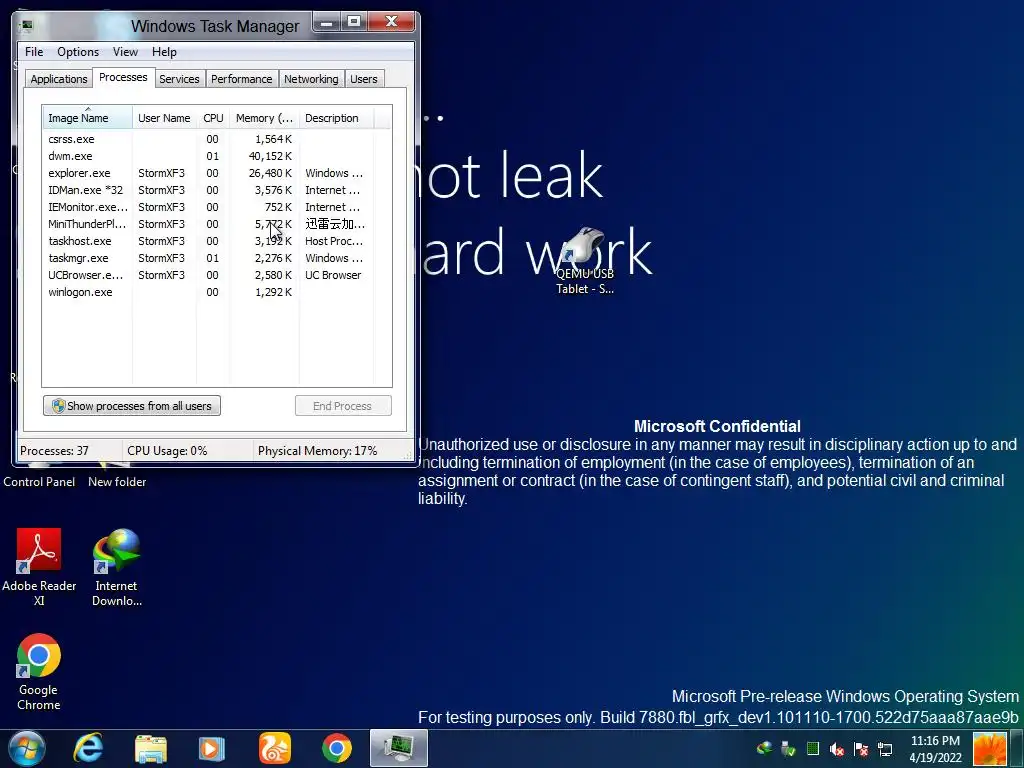
Task: Open the taskbar clock showing 11:16 PM
Action: [935, 748]
